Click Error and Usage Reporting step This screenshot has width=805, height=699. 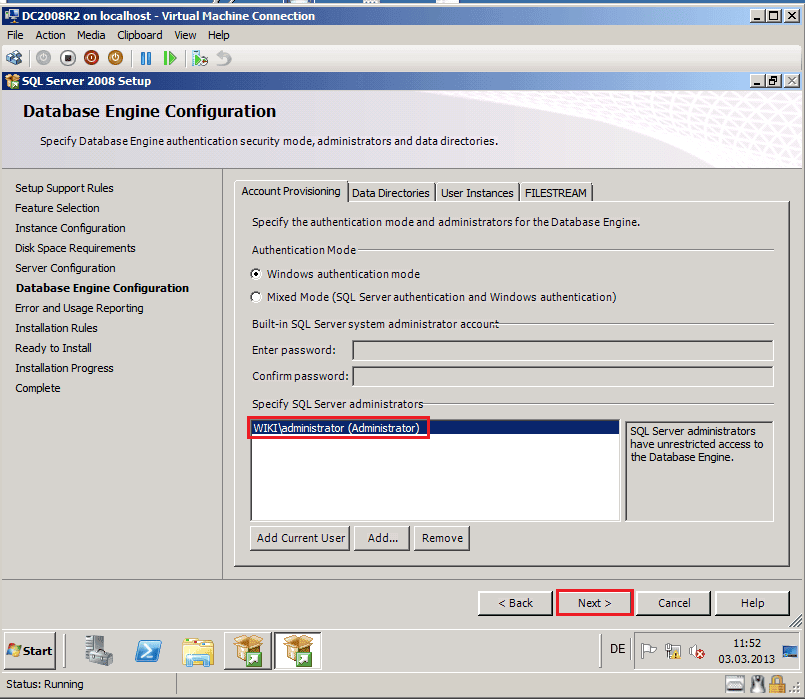click(79, 308)
